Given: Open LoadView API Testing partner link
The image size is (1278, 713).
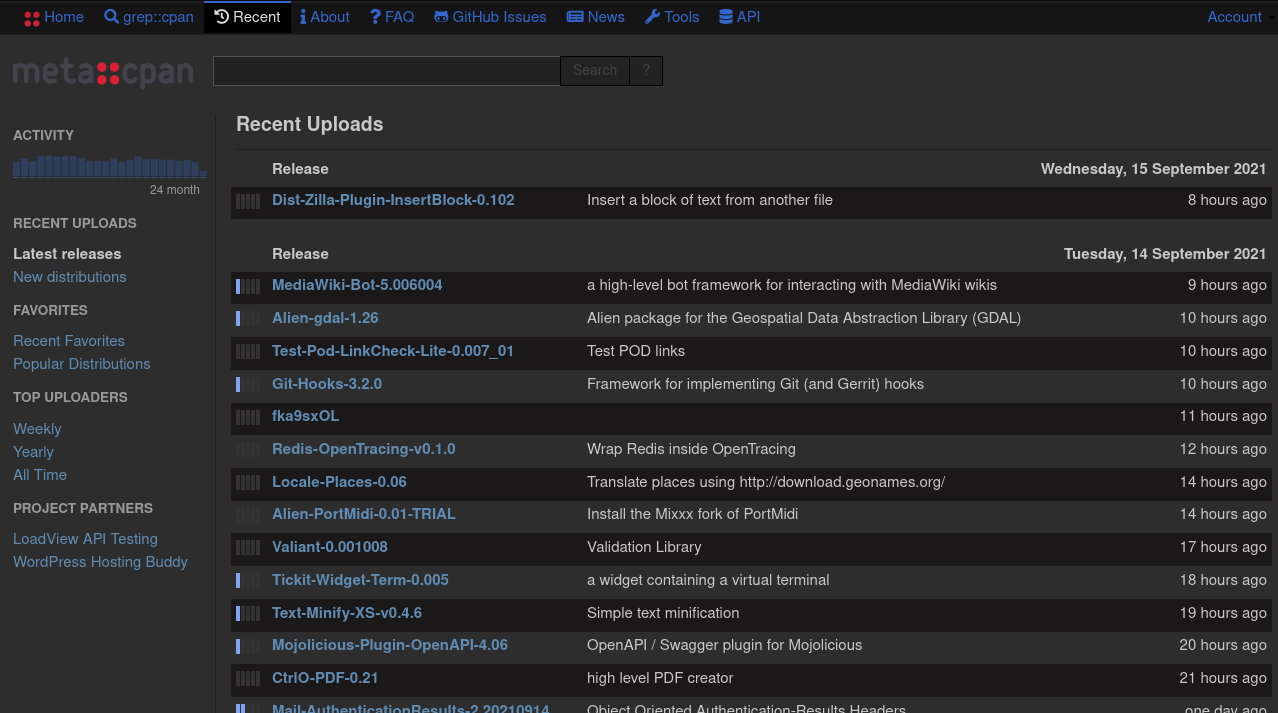Looking at the screenshot, I should [85, 539].
